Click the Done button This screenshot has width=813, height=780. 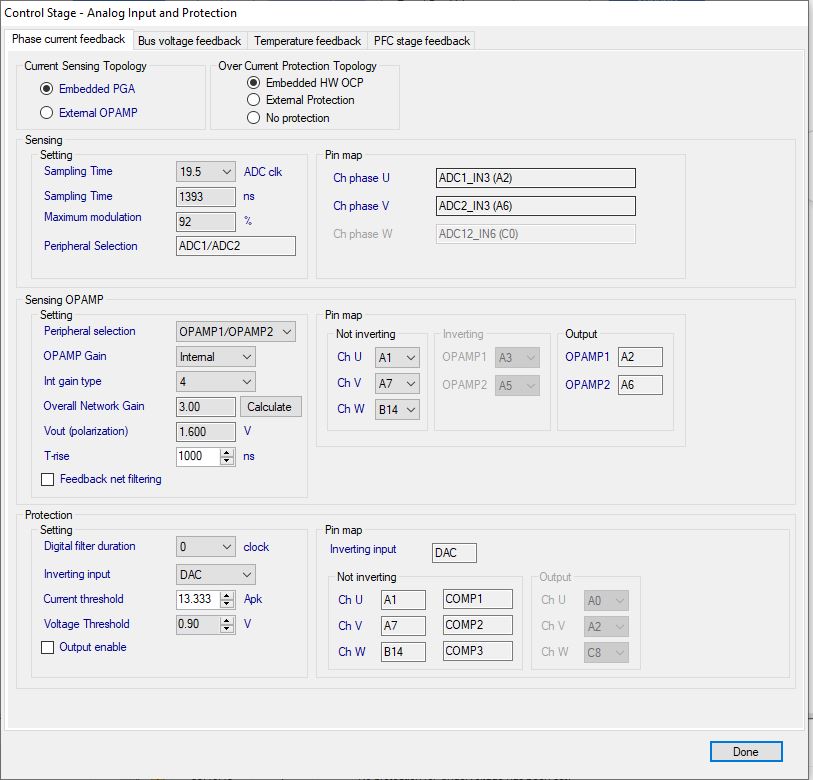pyautogui.click(x=746, y=751)
